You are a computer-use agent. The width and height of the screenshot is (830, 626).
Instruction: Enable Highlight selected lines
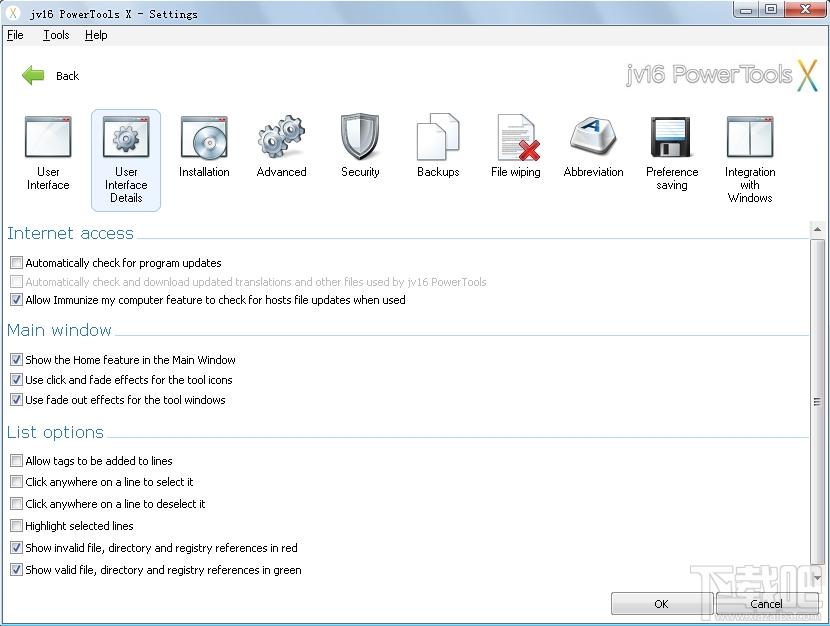(16, 525)
